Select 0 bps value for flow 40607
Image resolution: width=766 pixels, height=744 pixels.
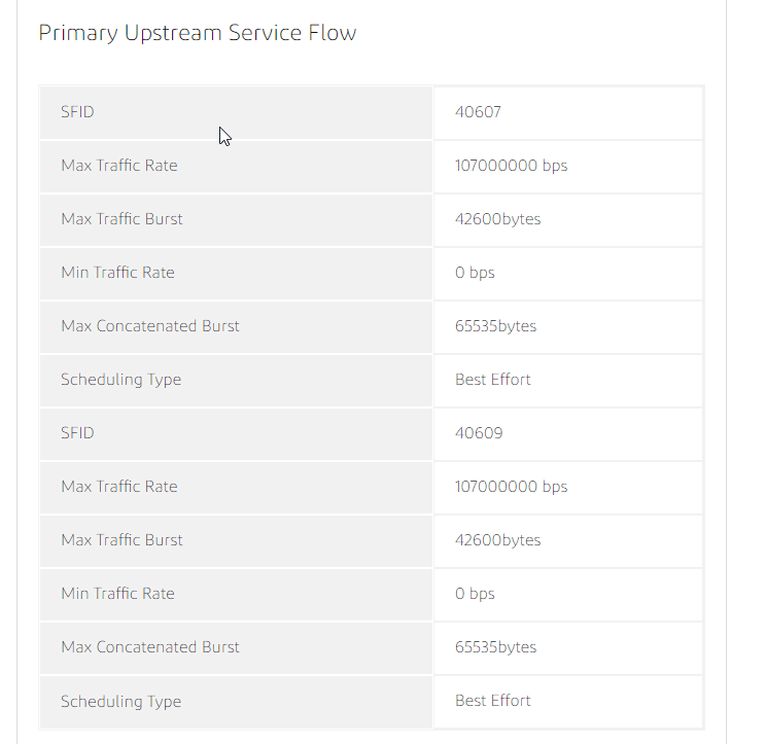pos(475,272)
